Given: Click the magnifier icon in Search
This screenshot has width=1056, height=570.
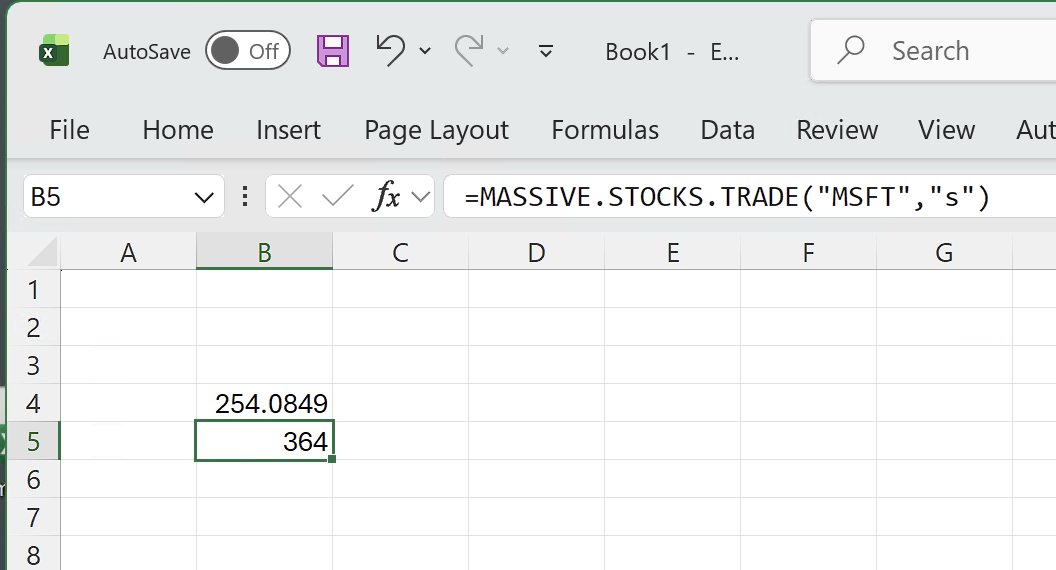Looking at the screenshot, I should 851,51.
